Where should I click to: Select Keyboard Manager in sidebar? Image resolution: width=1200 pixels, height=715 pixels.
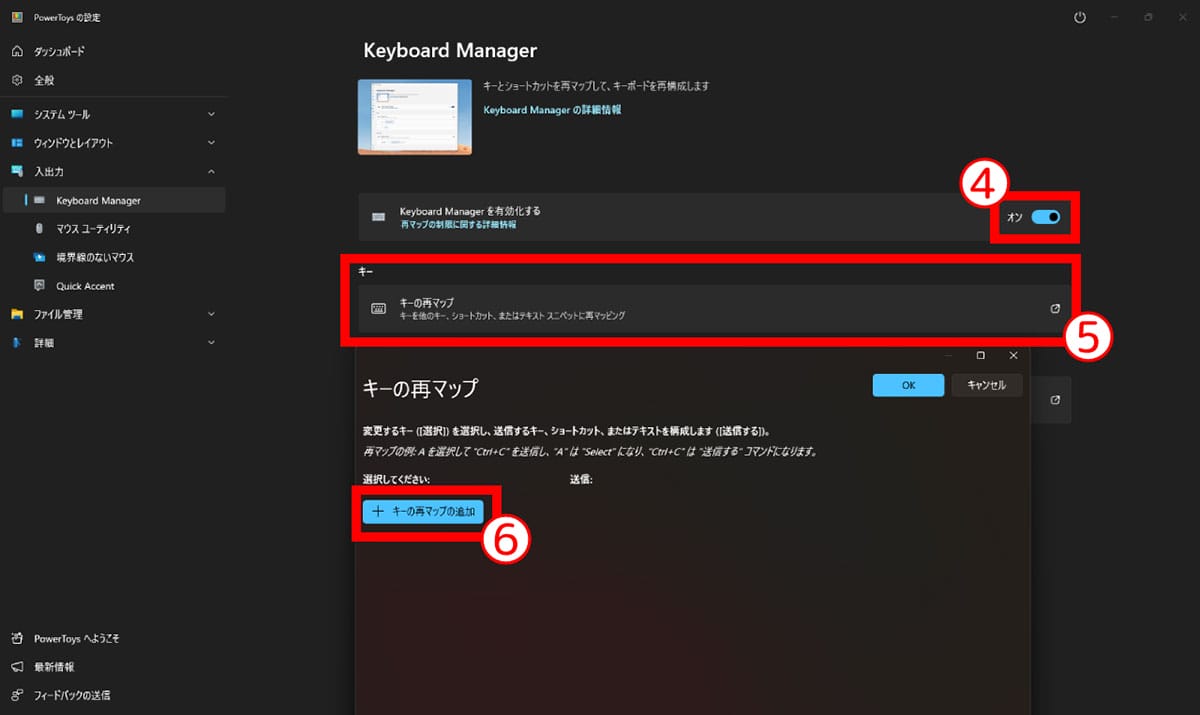(x=113, y=200)
